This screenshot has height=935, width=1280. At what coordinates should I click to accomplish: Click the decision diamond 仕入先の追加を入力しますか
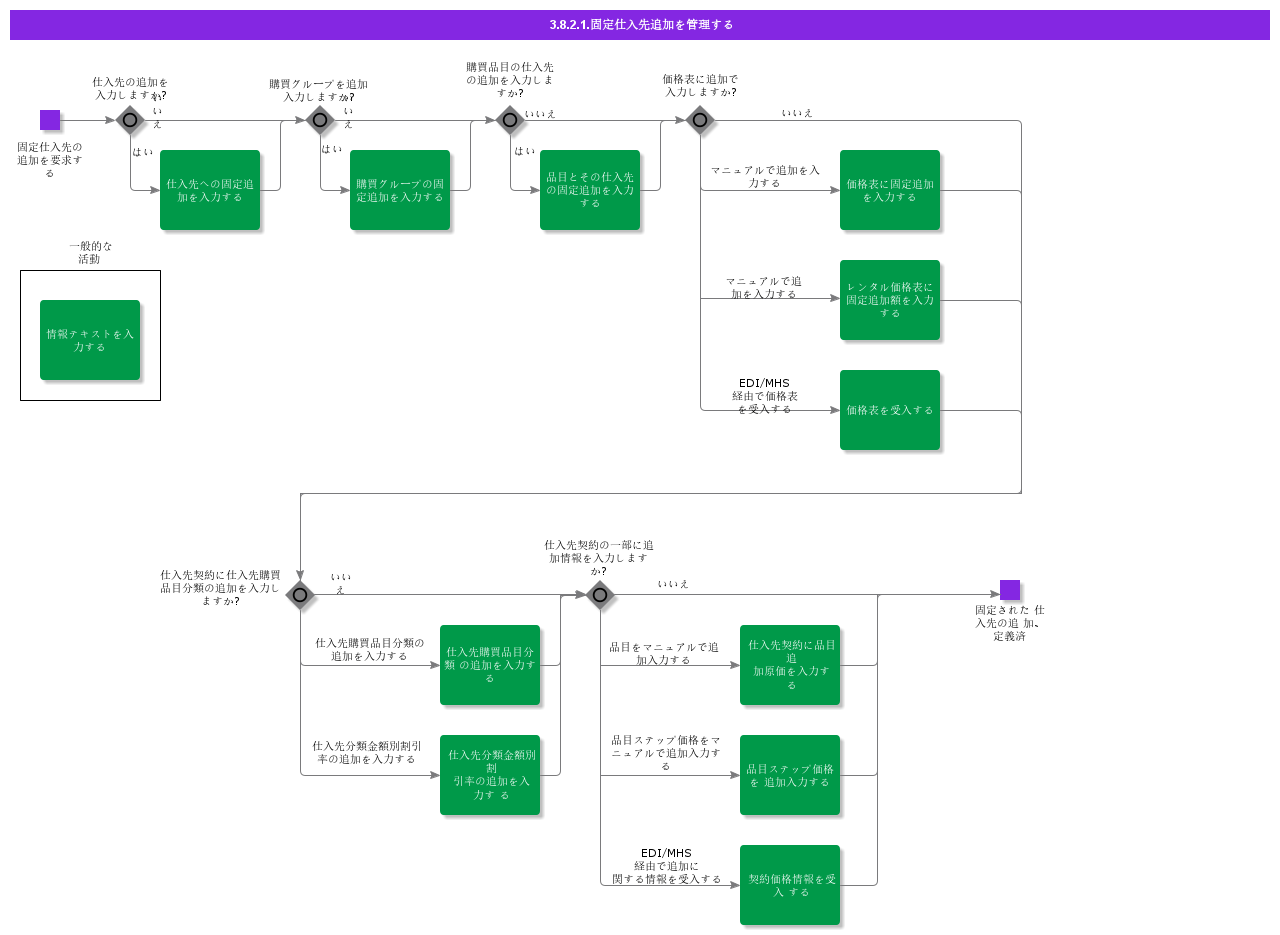coord(129,120)
